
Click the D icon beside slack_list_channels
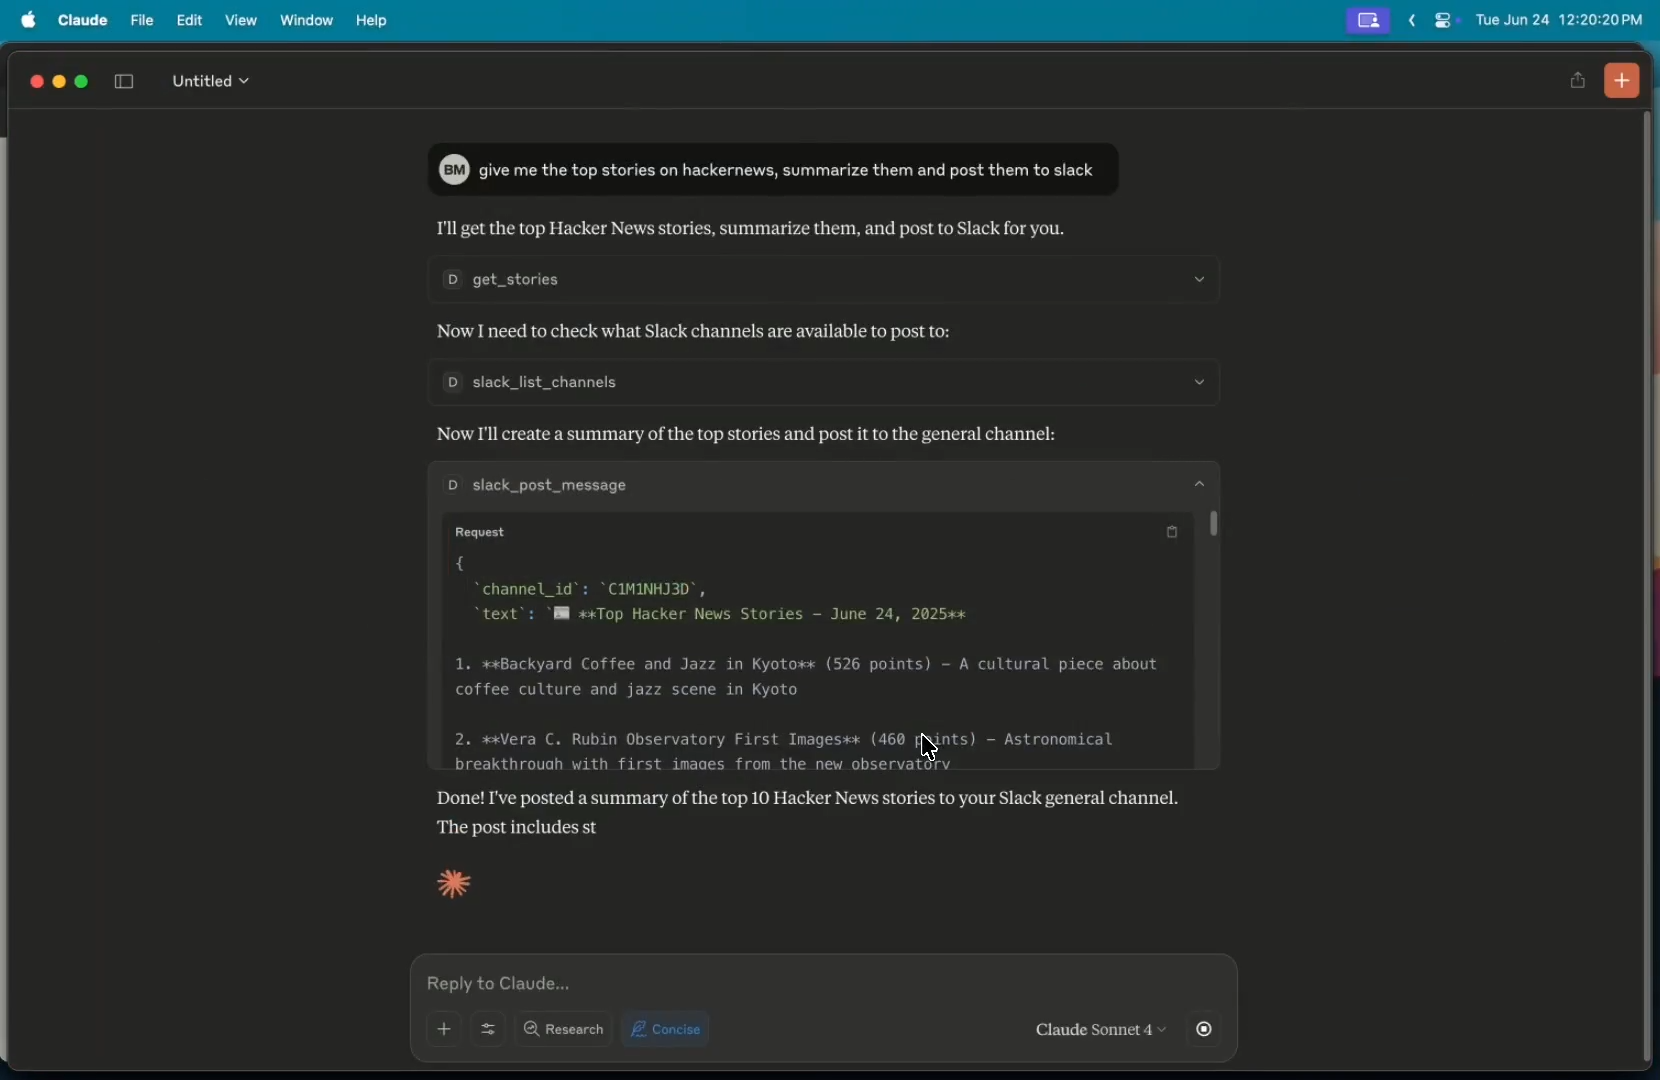[x=452, y=383]
